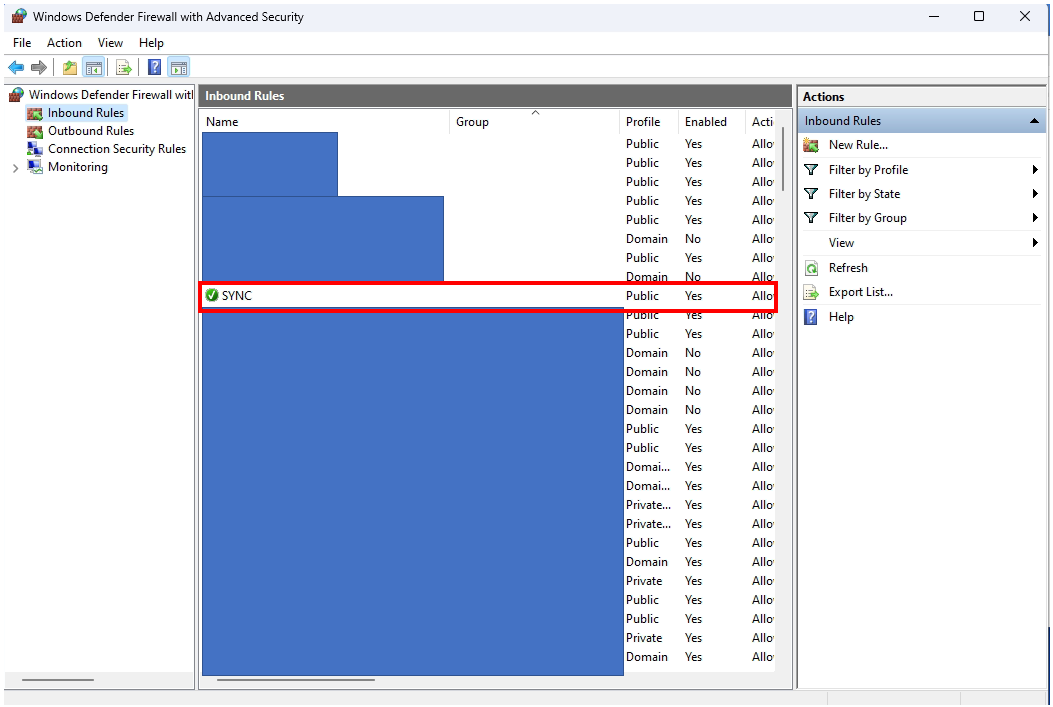Open the View menu in the menu bar
Image resolution: width=1053 pixels, height=707 pixels.
click(x=110, y=43)
